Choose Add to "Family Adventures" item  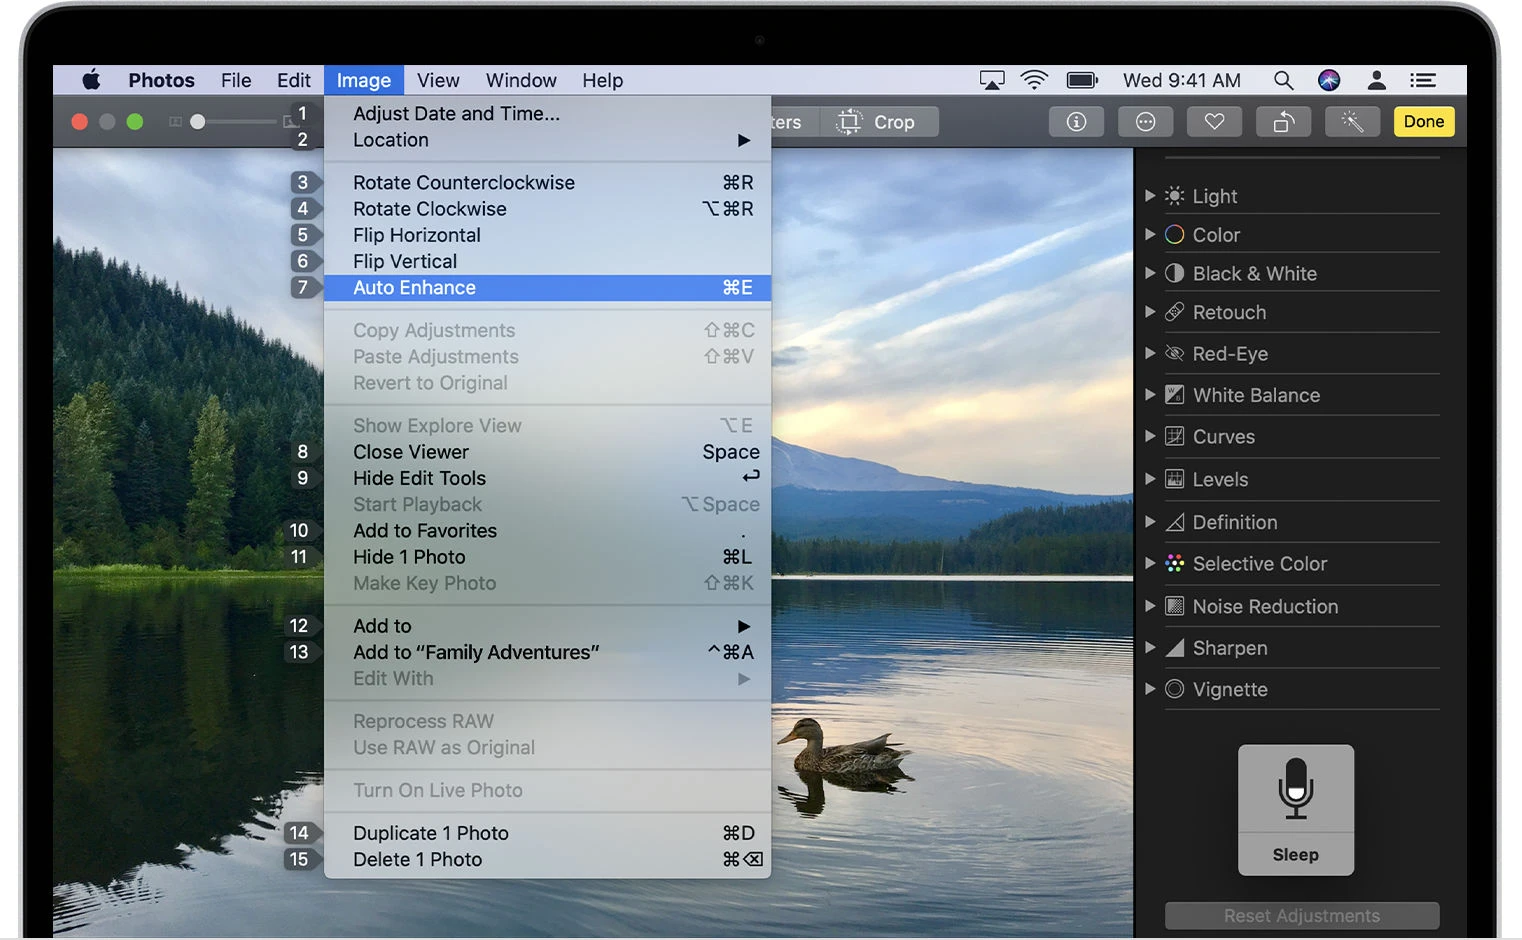547,652
